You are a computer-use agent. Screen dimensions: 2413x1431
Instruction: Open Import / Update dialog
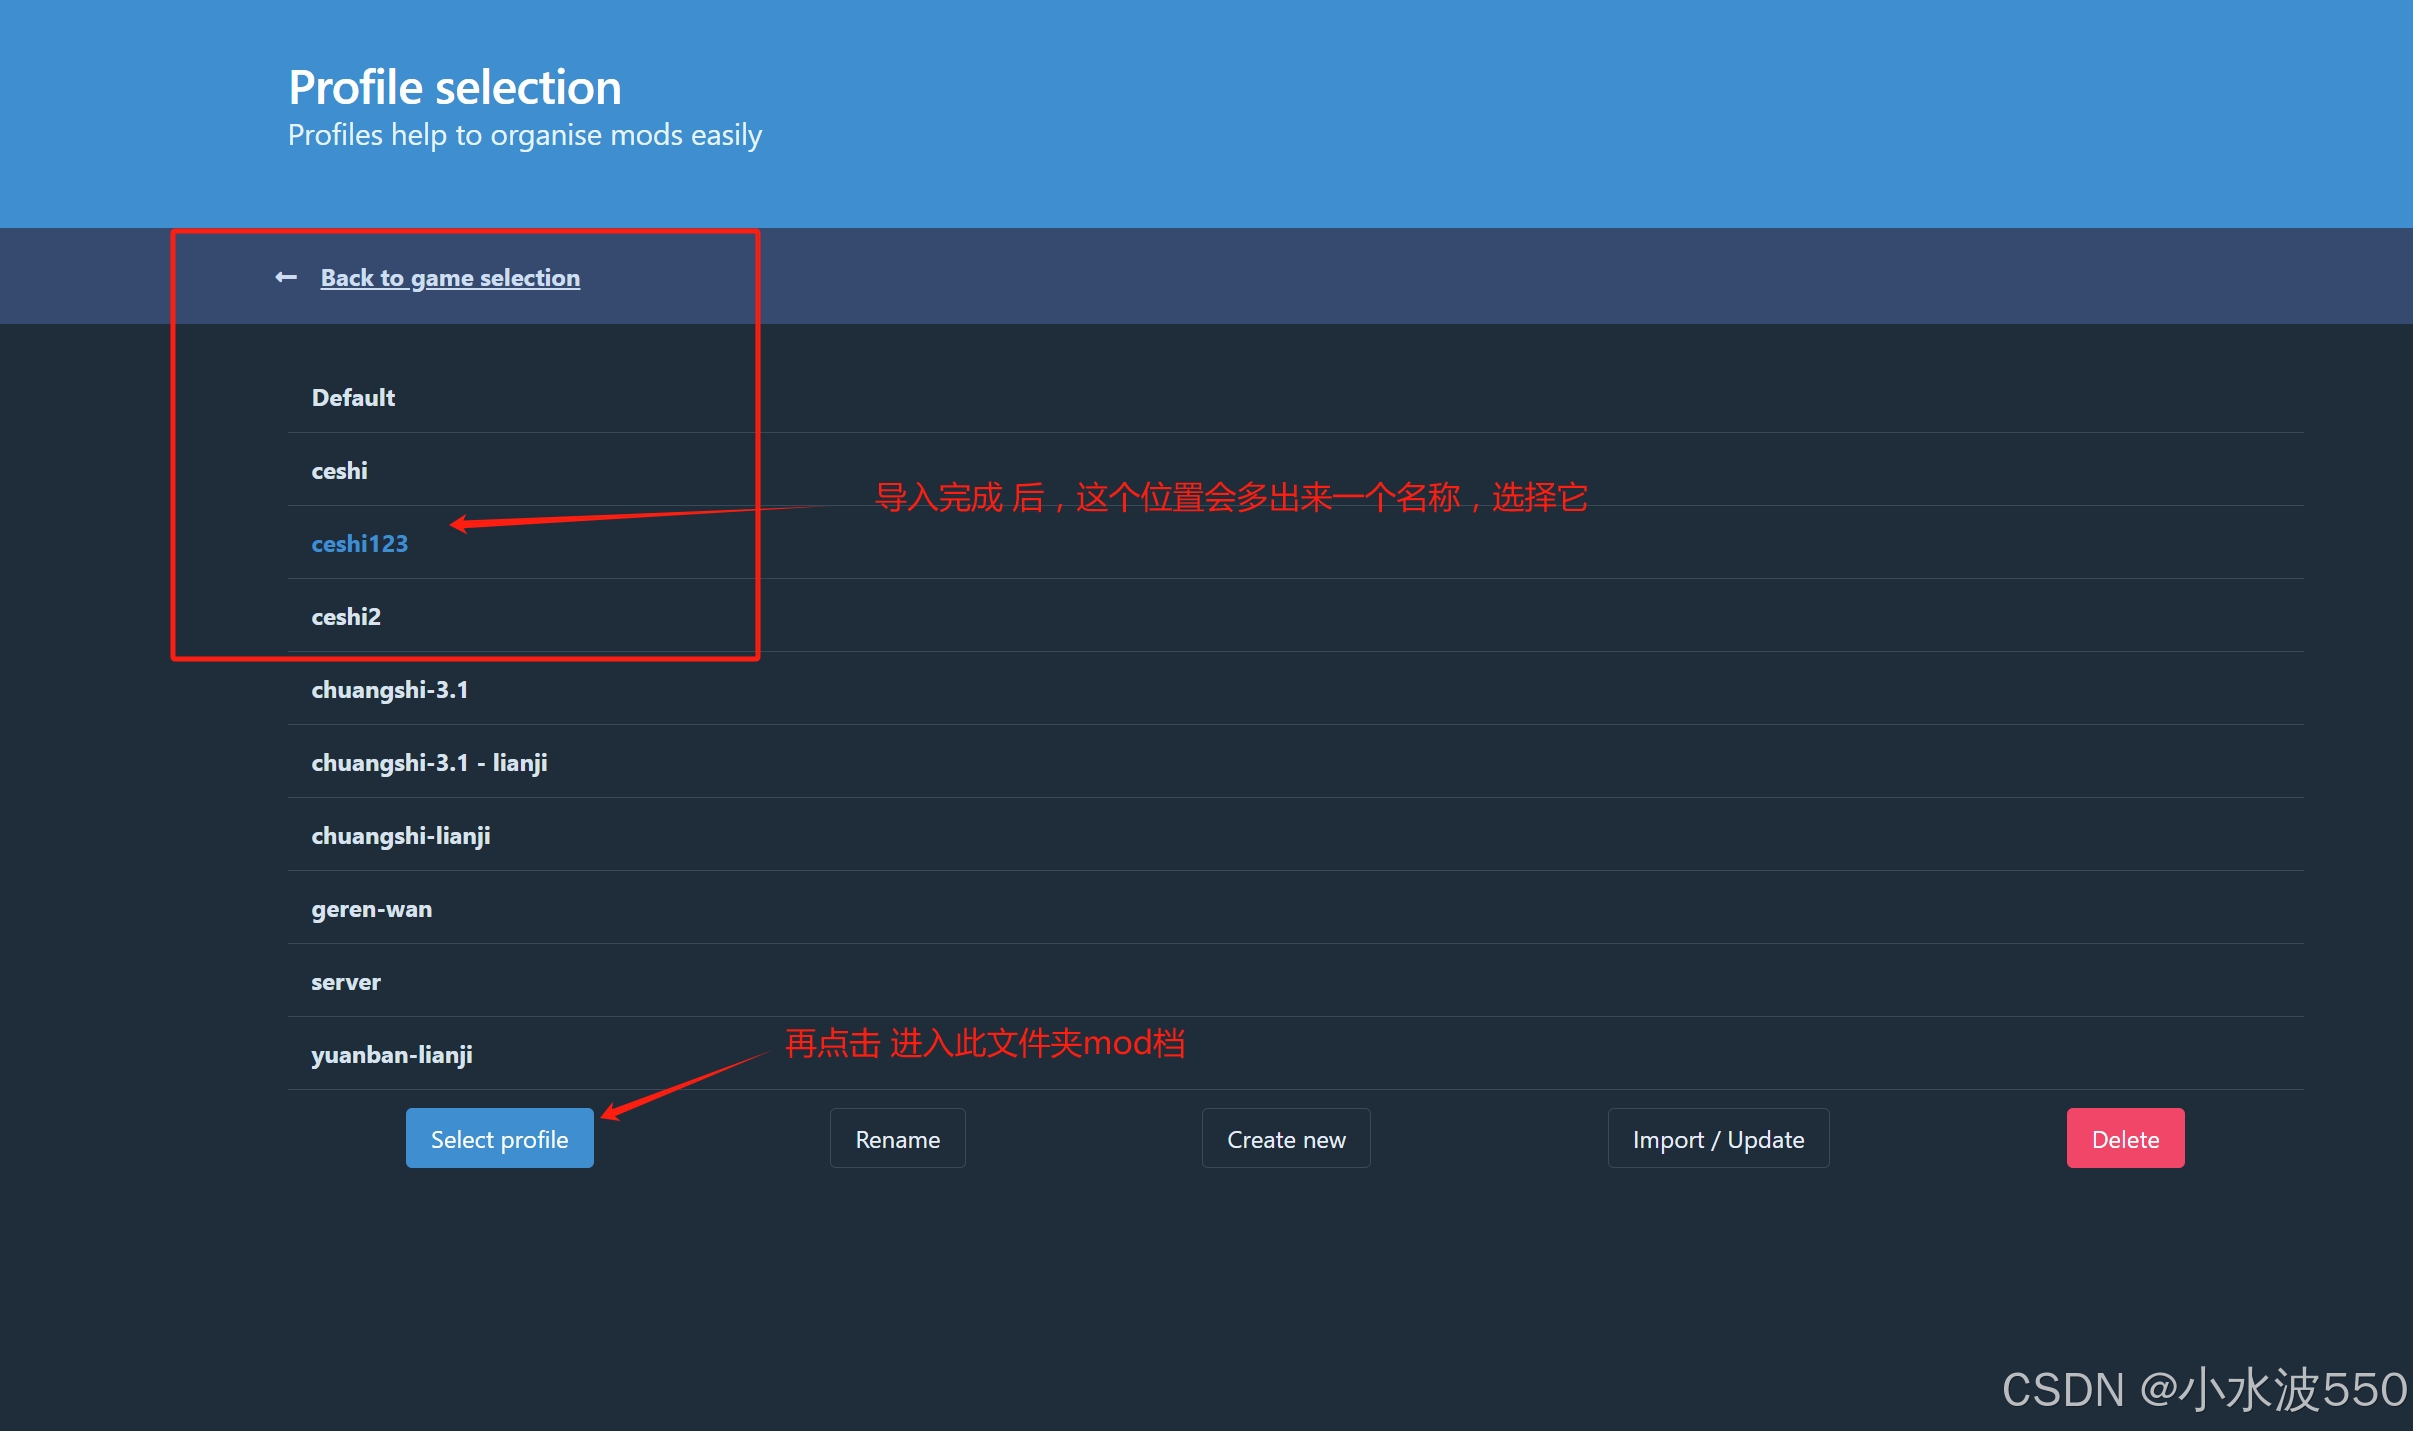1717,1138
